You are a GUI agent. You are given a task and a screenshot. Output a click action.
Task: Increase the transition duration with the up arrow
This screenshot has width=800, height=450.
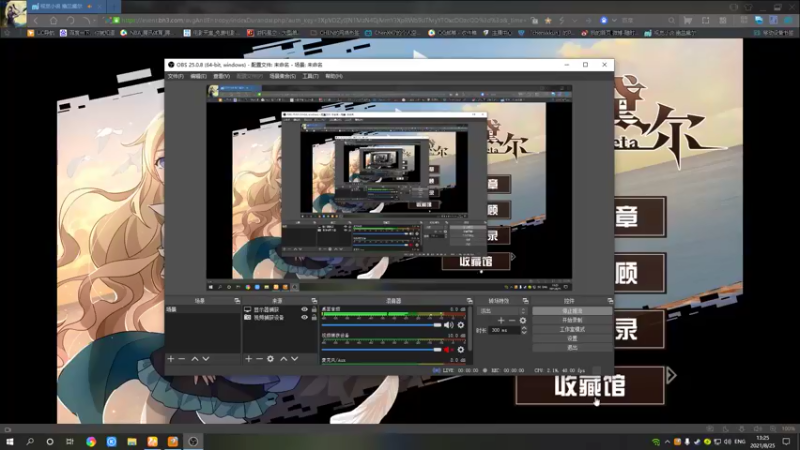(x=524, y=328)
